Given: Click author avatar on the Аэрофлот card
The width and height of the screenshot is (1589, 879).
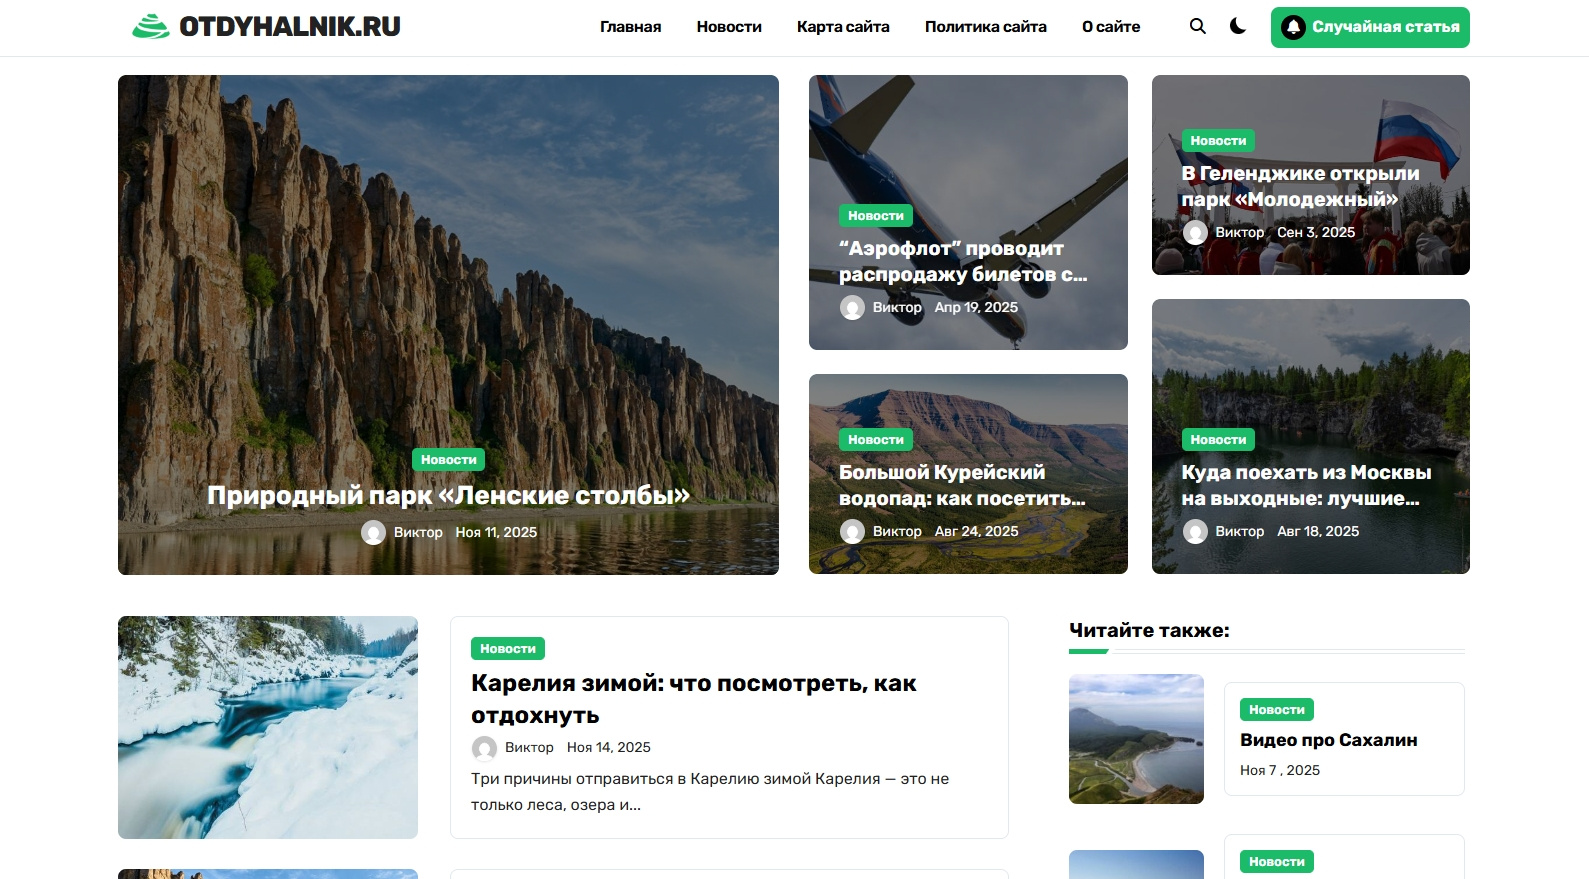Looking at the screenshot, I should (852, 308).
